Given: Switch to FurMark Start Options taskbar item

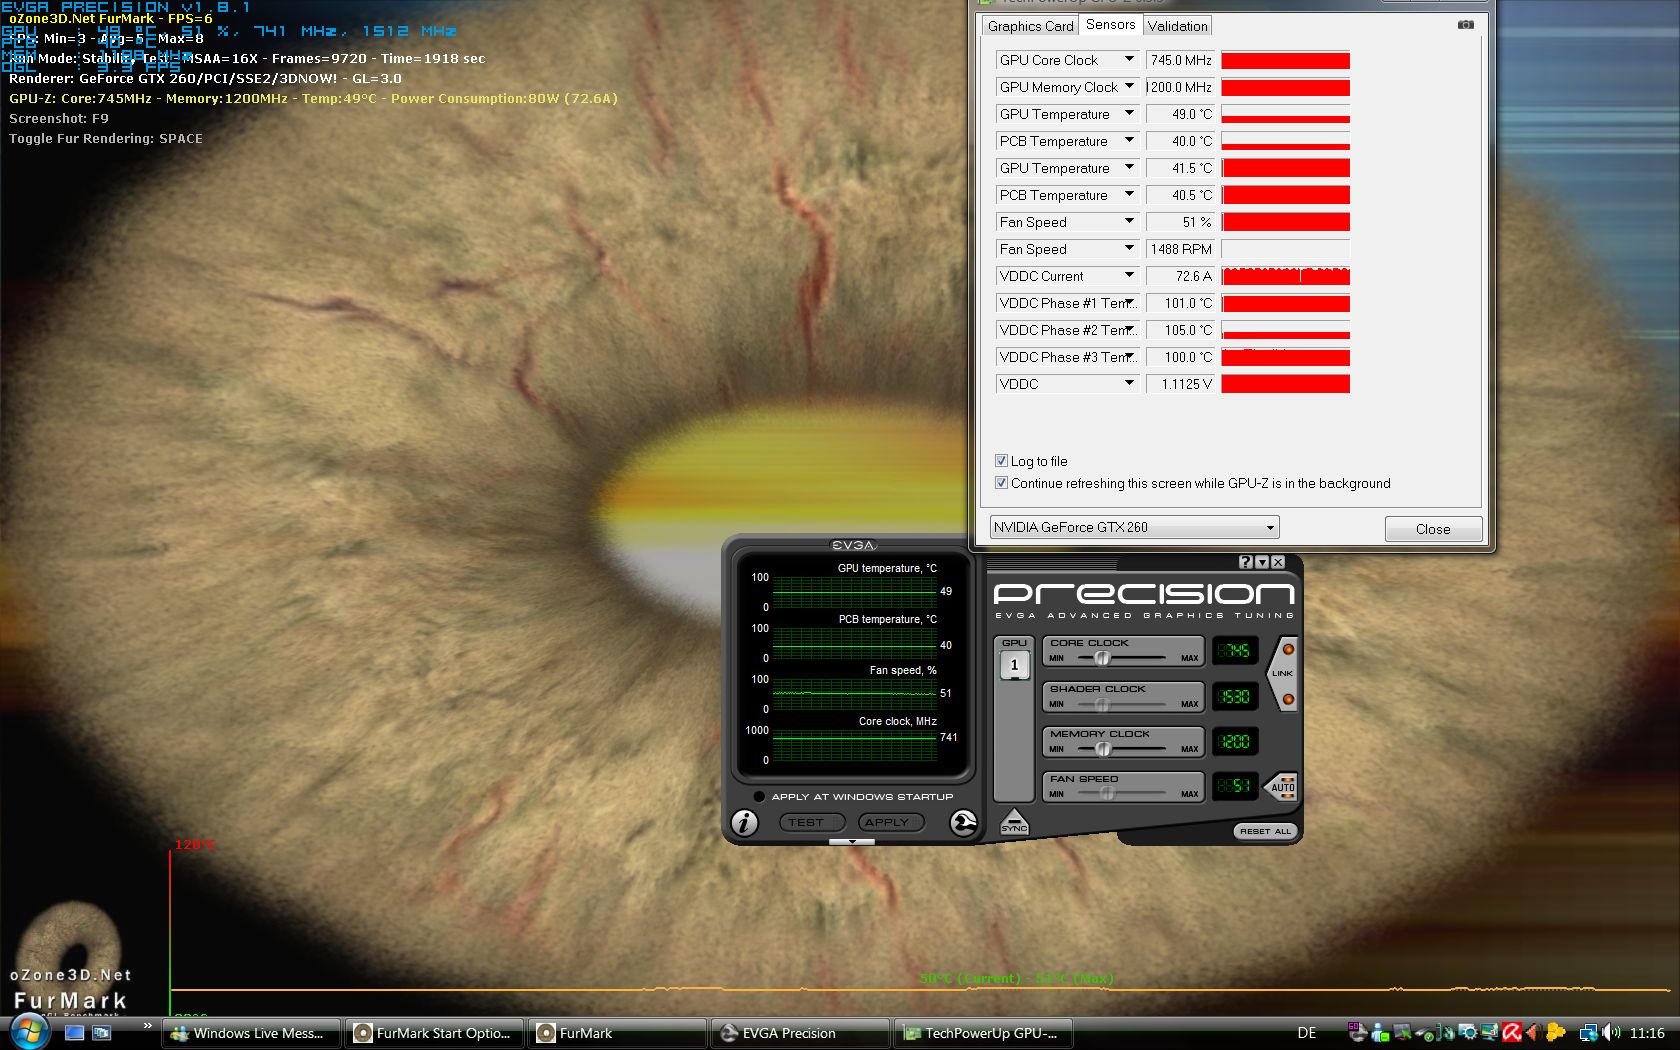Looking at the screenshot, I should pos(435,1033).
